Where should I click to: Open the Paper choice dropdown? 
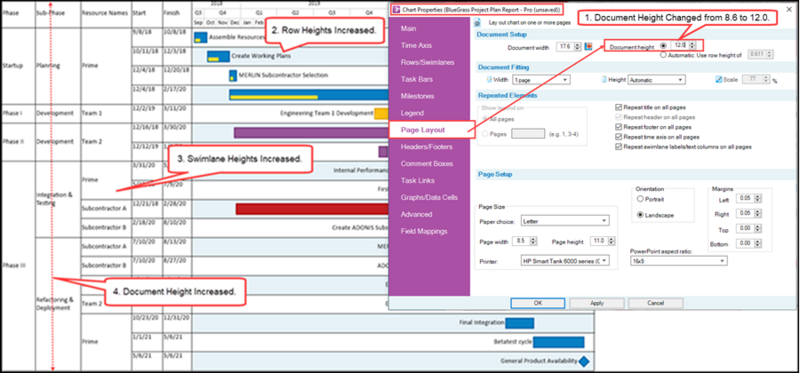[x=565, y=221]
